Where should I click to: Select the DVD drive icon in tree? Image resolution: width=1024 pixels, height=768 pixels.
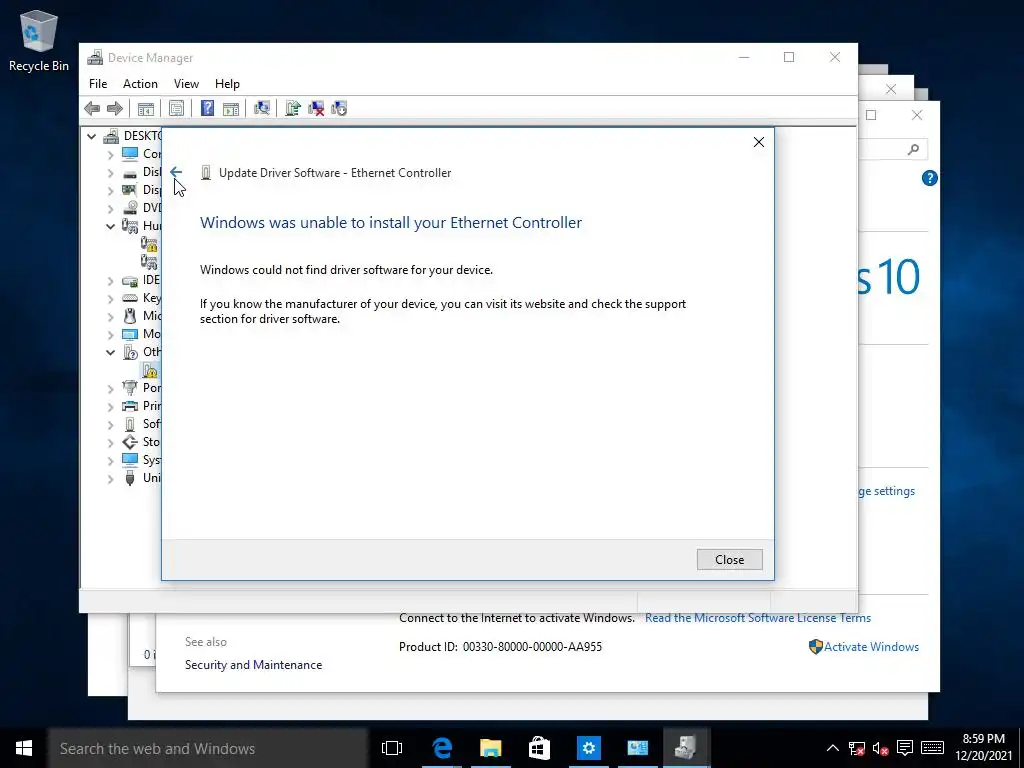click(130, 208)
